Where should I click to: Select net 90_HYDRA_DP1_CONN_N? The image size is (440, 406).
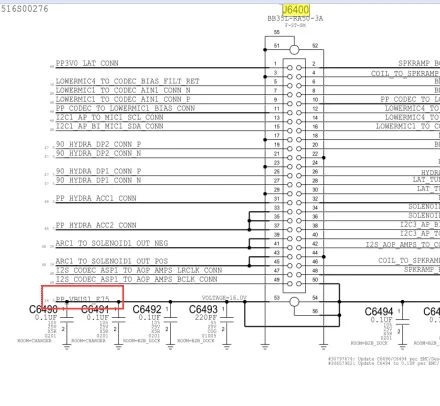(x=98, y=180)
